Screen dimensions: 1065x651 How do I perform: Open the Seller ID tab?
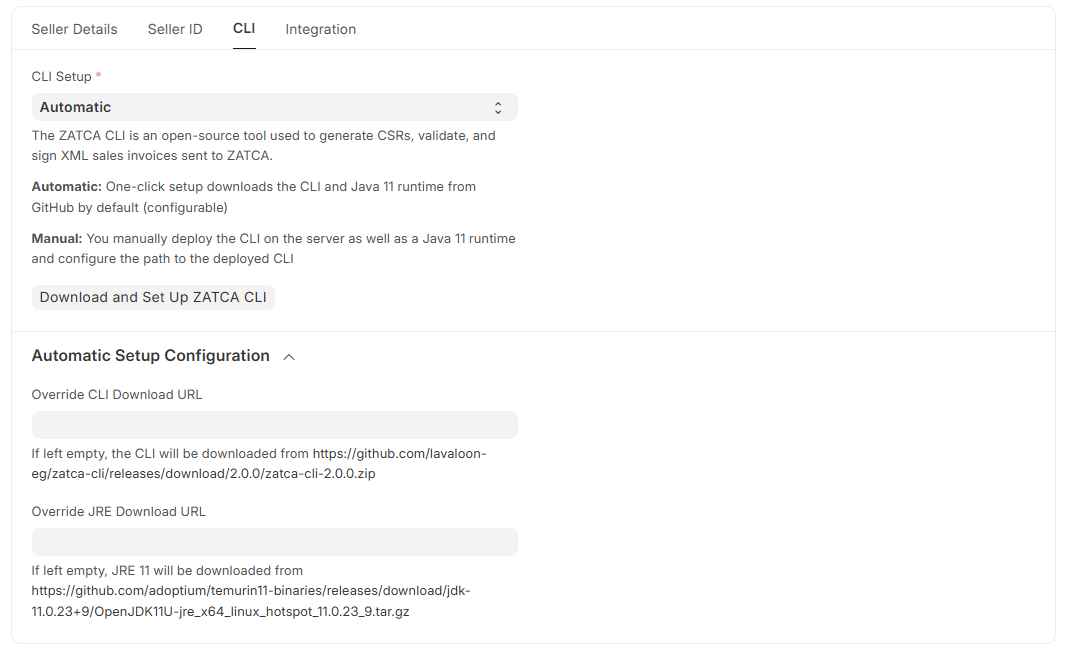(175, 29)
